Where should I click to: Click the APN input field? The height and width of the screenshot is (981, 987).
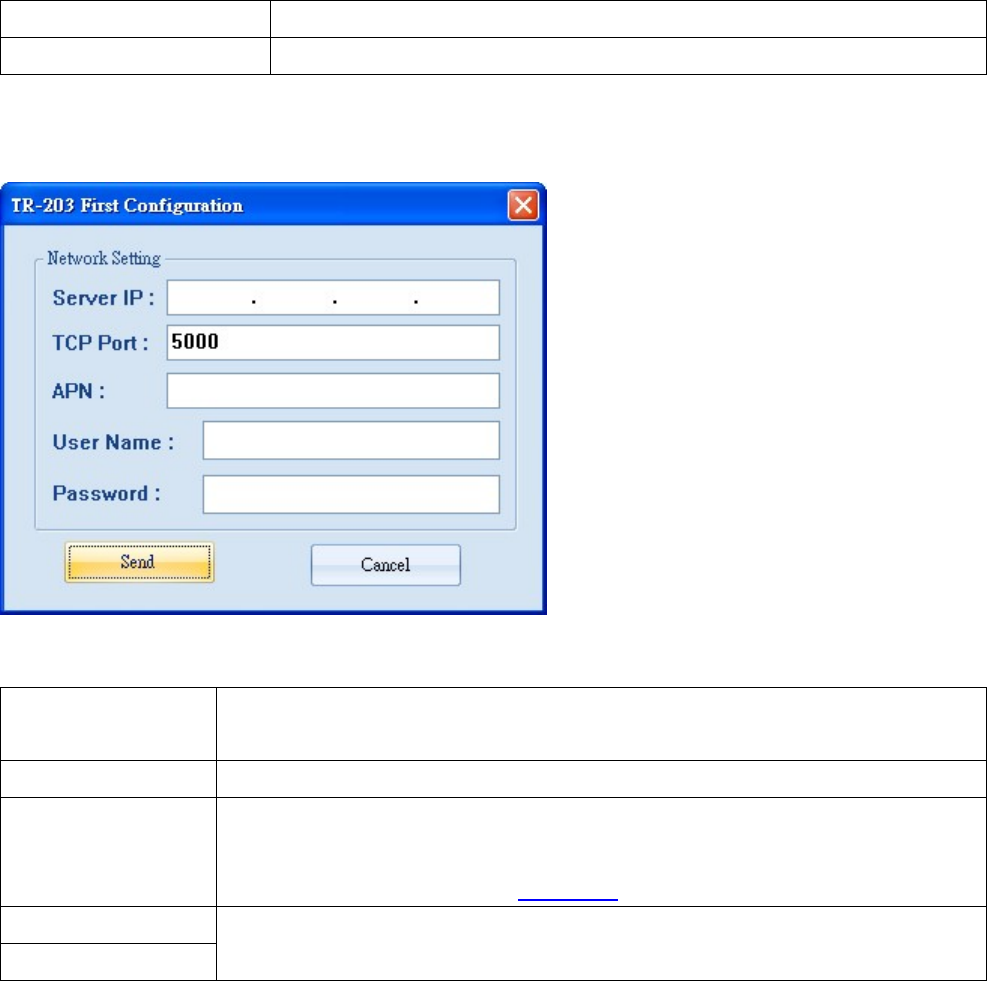tap(333, 390)
